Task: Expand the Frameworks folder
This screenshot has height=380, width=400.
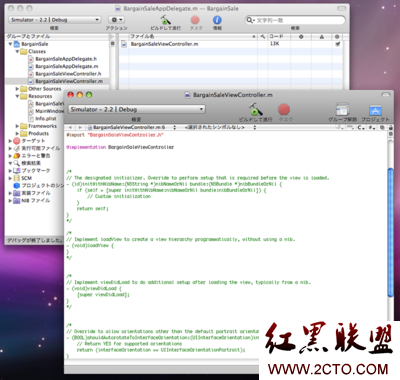Action: 17,126
